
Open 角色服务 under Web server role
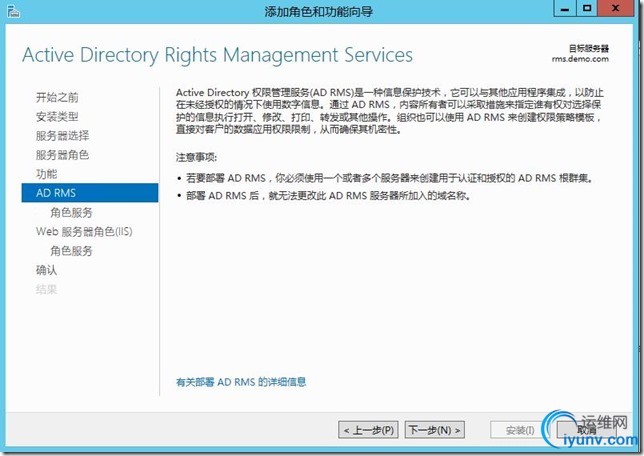click(x=71, y=251)
